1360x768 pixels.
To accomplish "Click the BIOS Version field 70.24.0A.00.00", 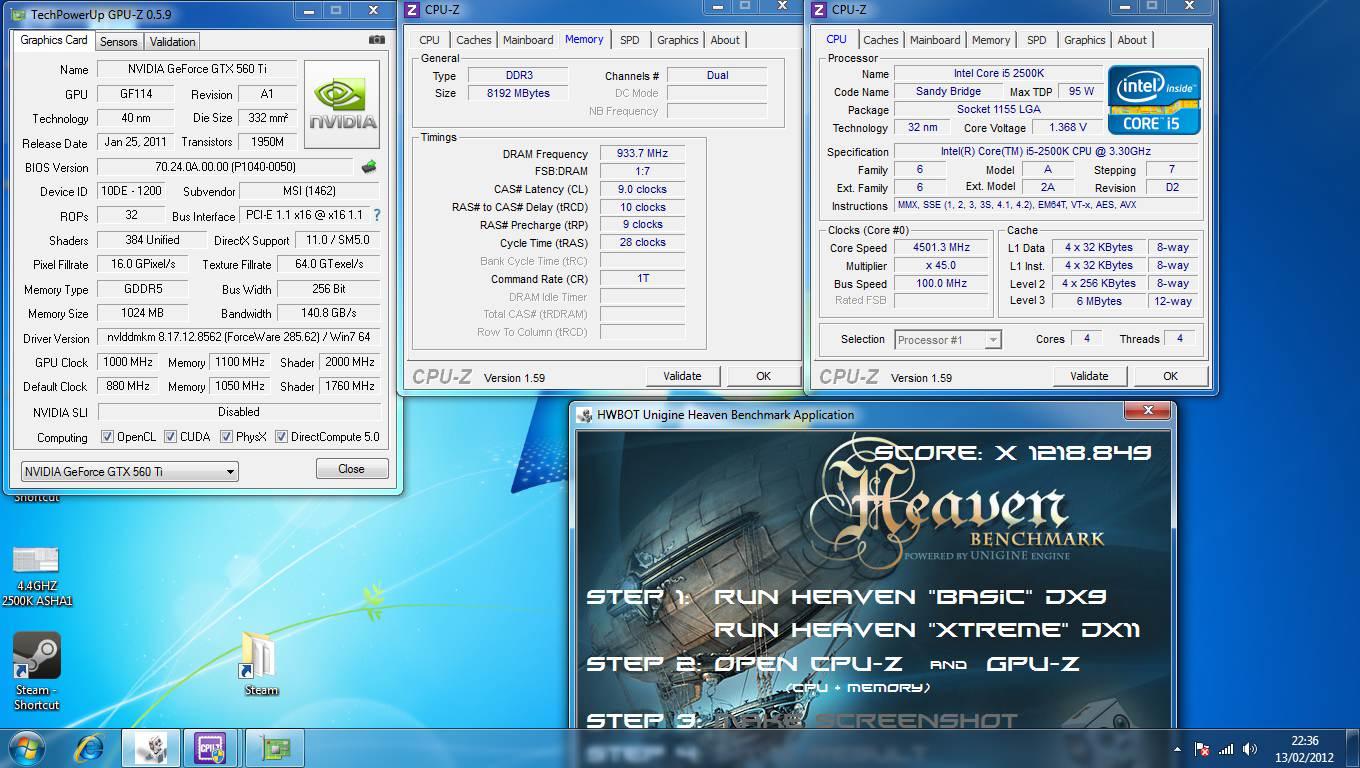I will tap(225, 167).
